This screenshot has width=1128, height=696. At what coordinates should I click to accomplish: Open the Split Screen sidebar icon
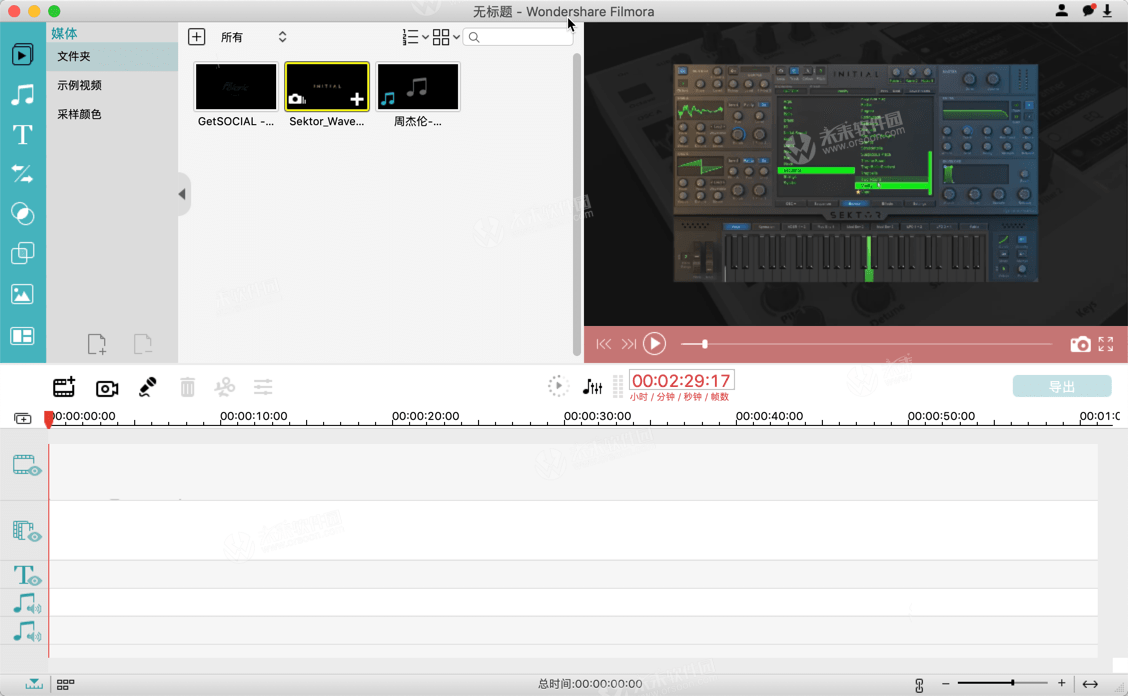click(x=22, y=336)
